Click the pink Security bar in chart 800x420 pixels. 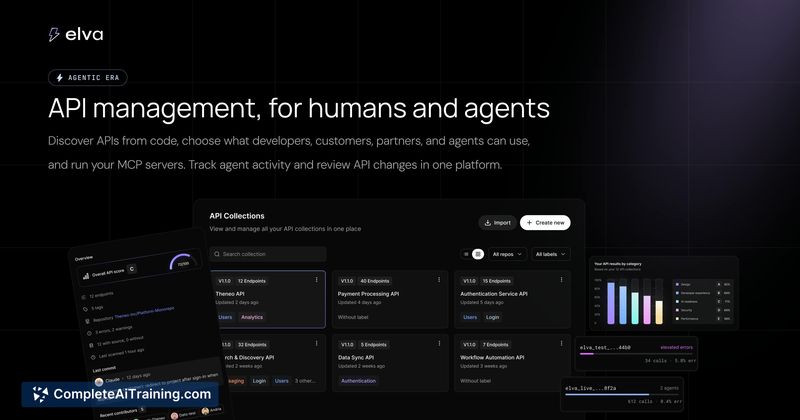point(647,310)
